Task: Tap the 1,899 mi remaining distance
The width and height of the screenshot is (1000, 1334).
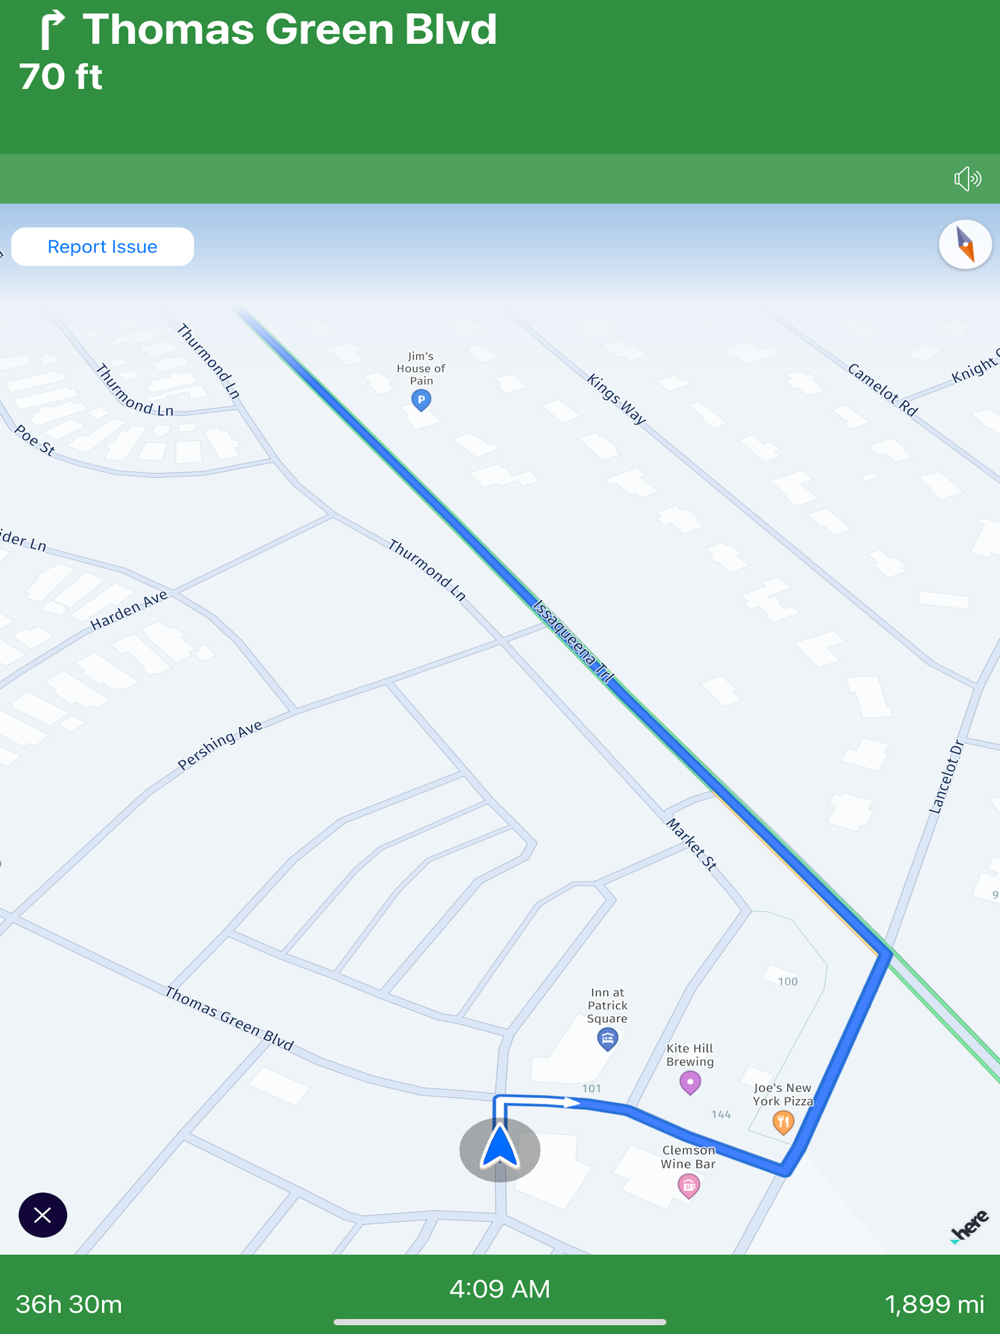Action: (935, 1304)
